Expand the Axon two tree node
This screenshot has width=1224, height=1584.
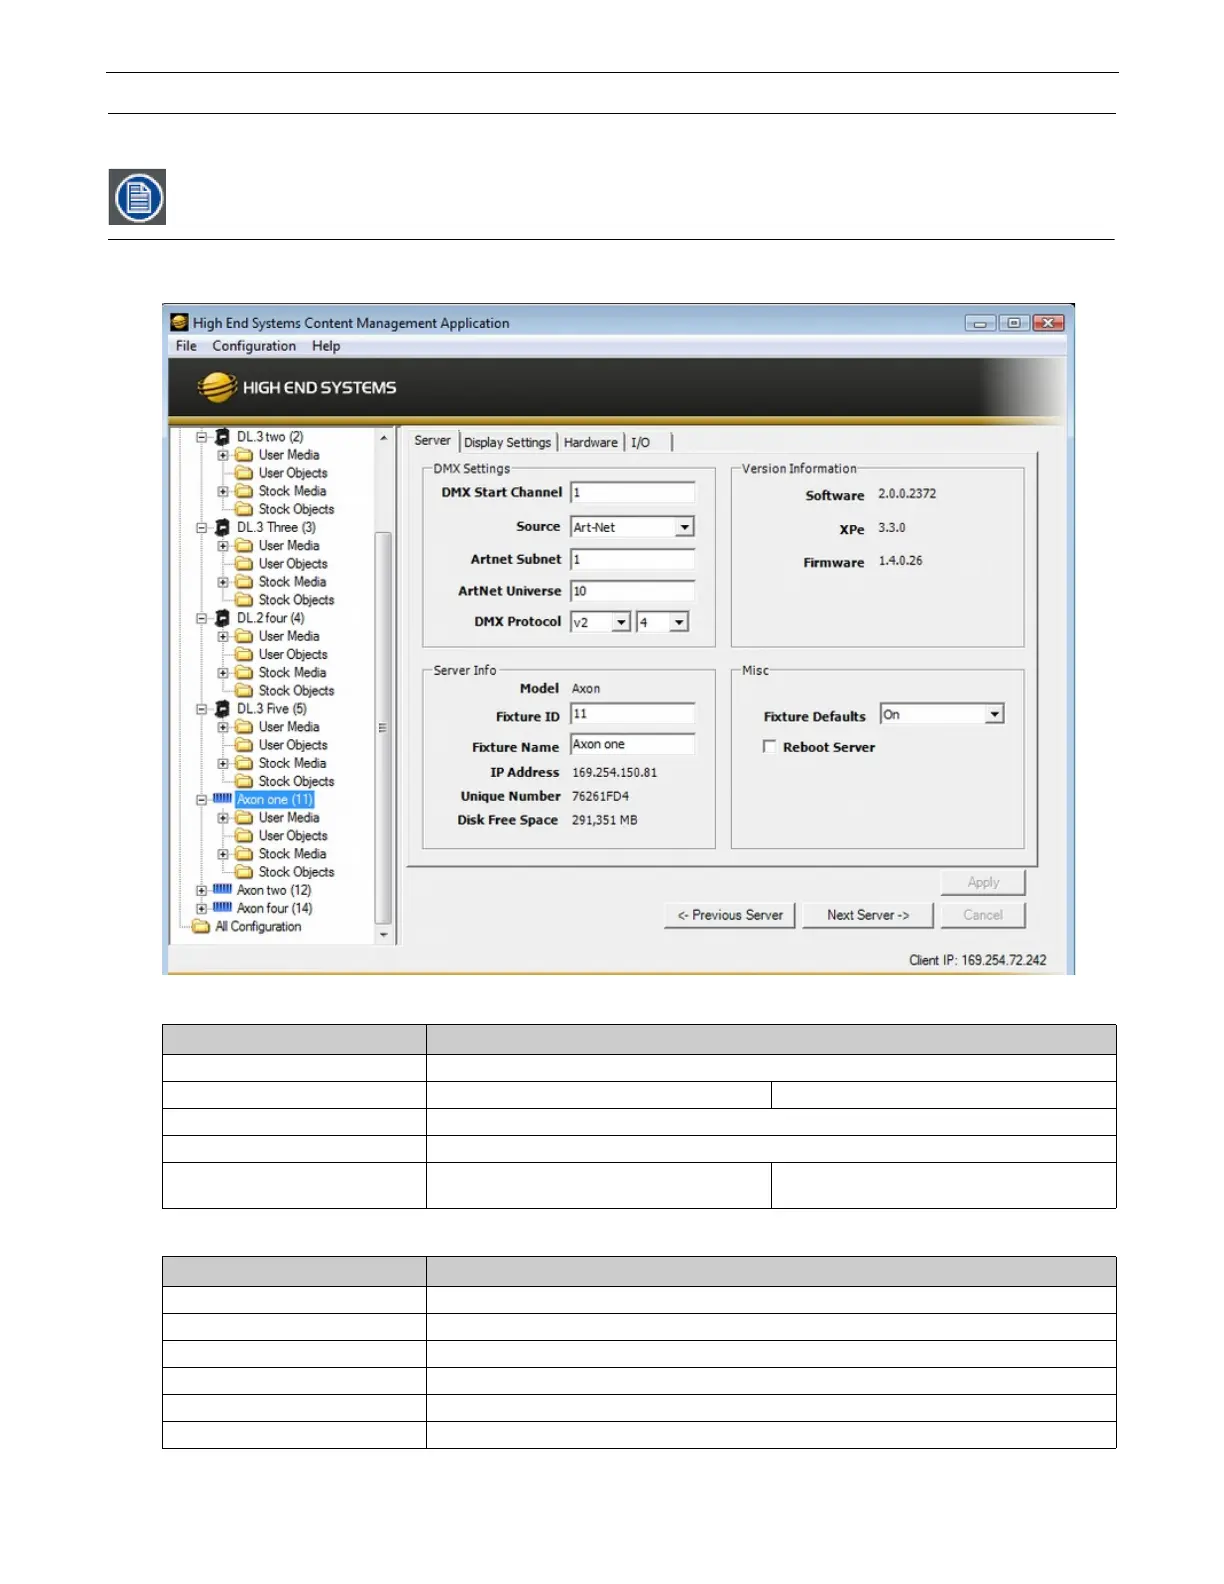[202, 890]
